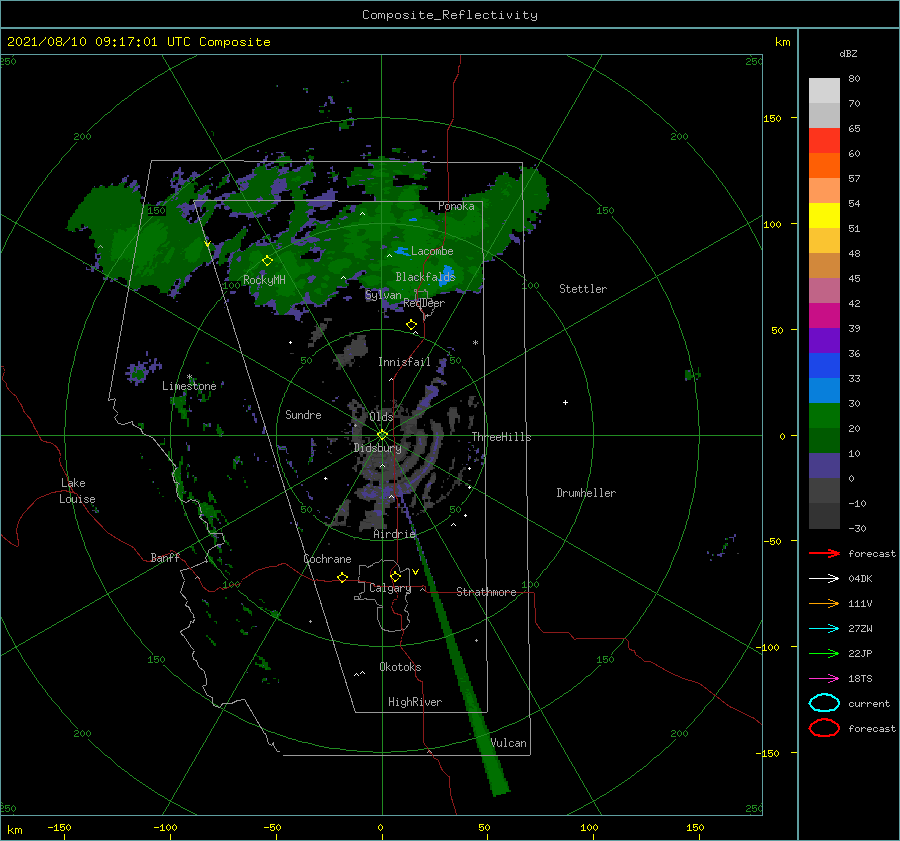Select the bright green swatch between 30 and 20
This screenshot has width=900, height=841.
click(824, 415)
